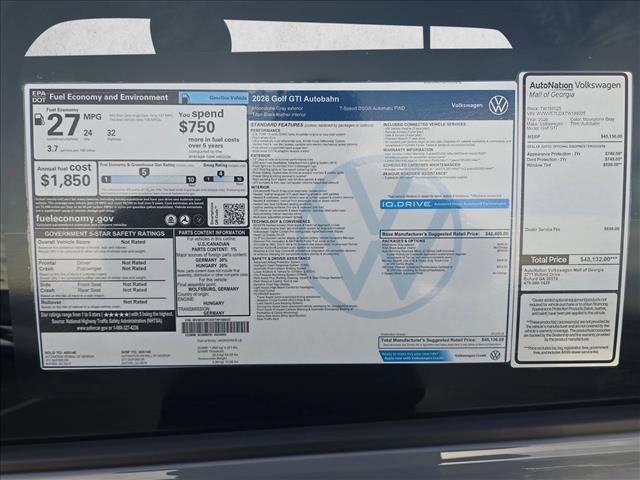Click the Base Manufacturer's Suggested Retail Price line

pyautogui.click(x=445, y=234)
